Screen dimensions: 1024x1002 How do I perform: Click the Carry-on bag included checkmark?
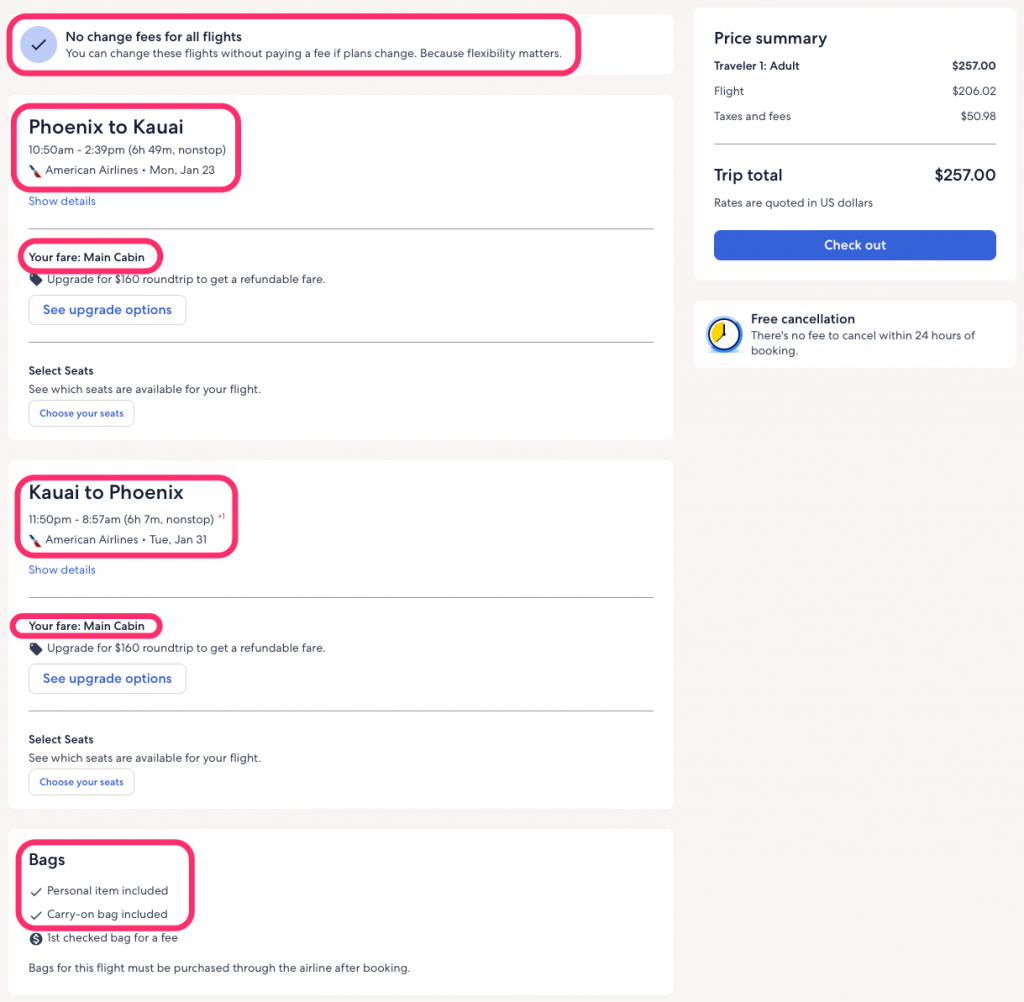point(36,915)
